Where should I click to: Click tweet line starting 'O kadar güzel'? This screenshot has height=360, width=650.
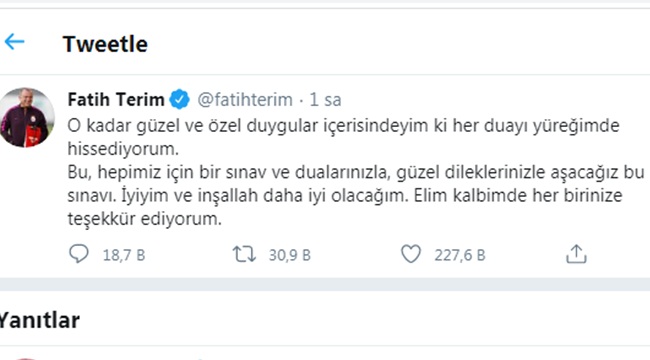pos(344,126)
